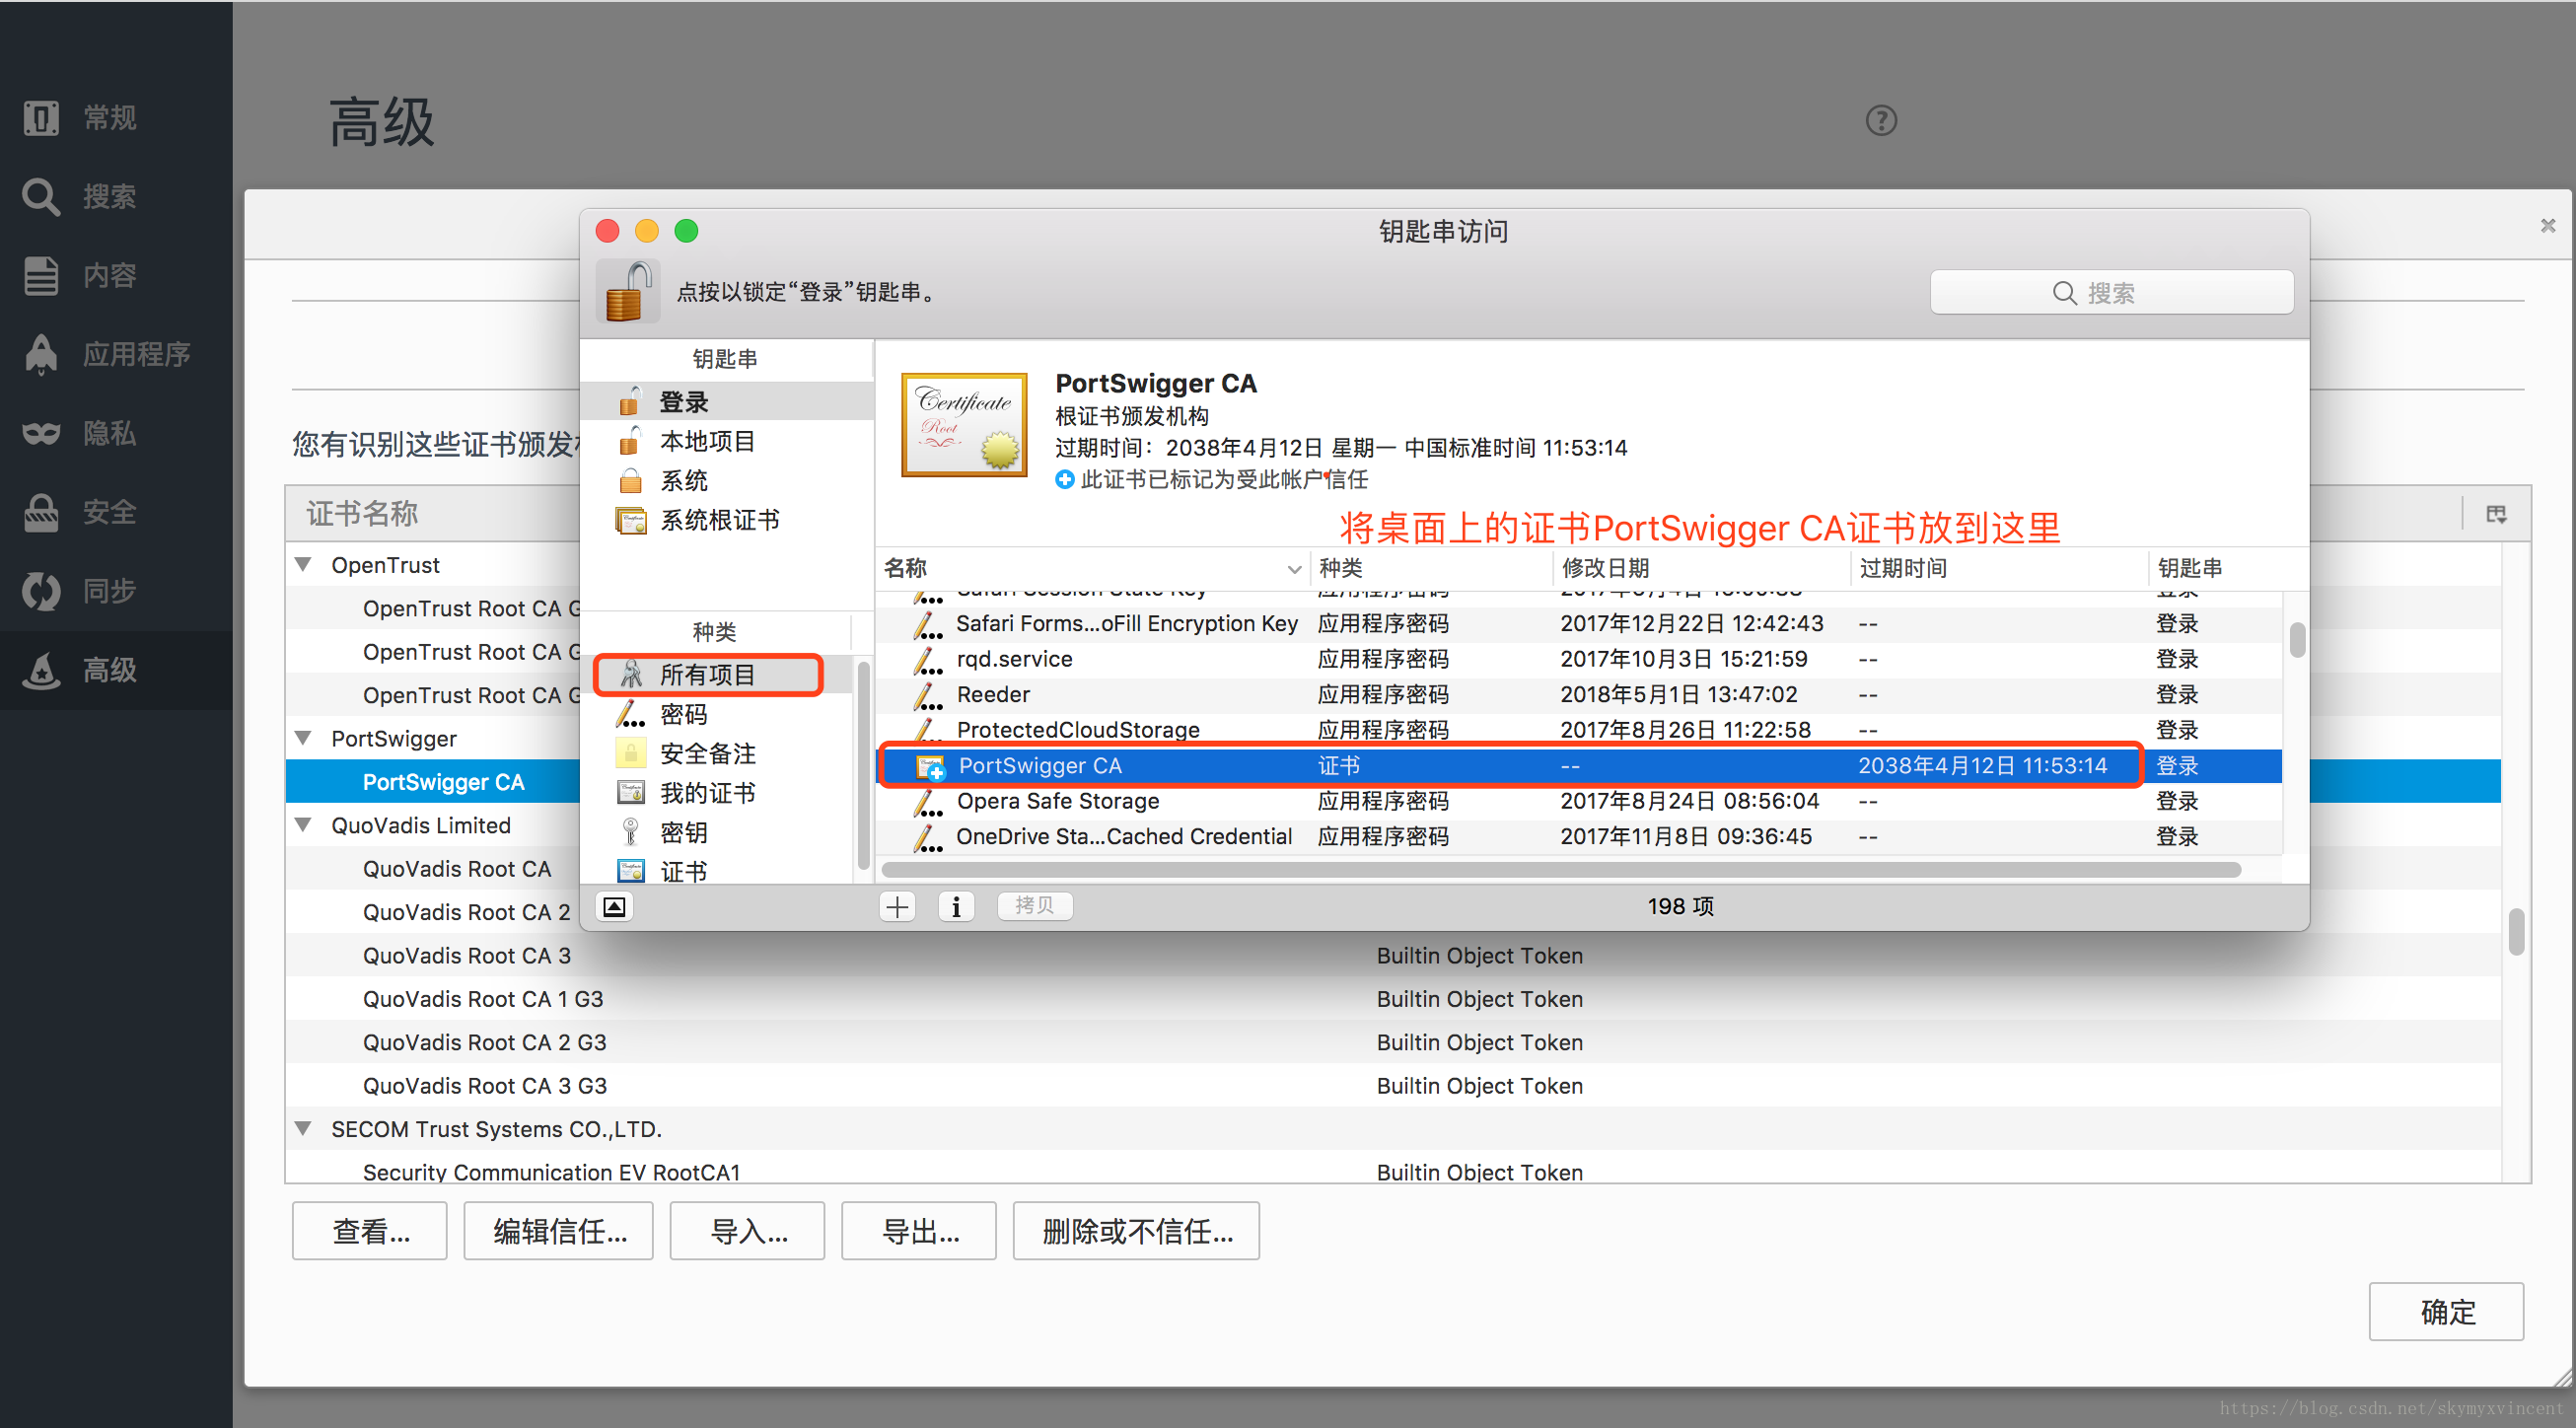Open the 搜索 magnifier section in sidebar

pos(41,197)
